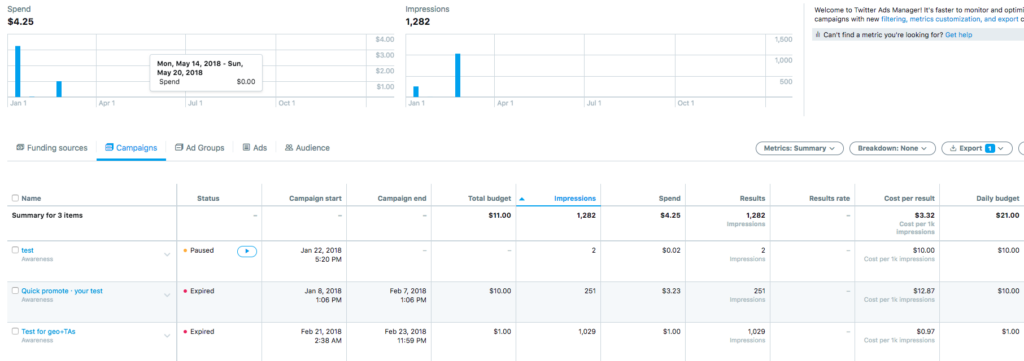Expand chevron menu on 'Quick promote - your test' row
Screen dimensions: 1024x361
pyautogui.click(x=167, y=295)
